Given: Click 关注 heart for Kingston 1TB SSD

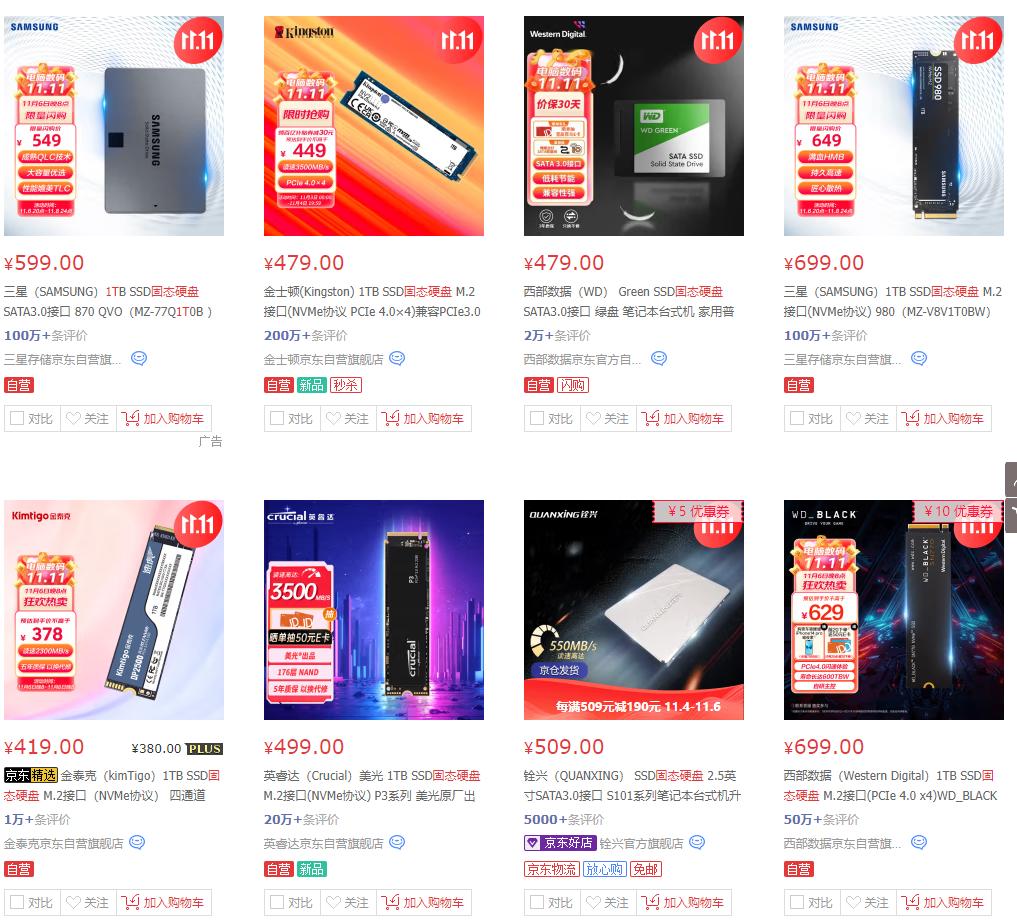Looking at the screenshot, I should point(348,418).
